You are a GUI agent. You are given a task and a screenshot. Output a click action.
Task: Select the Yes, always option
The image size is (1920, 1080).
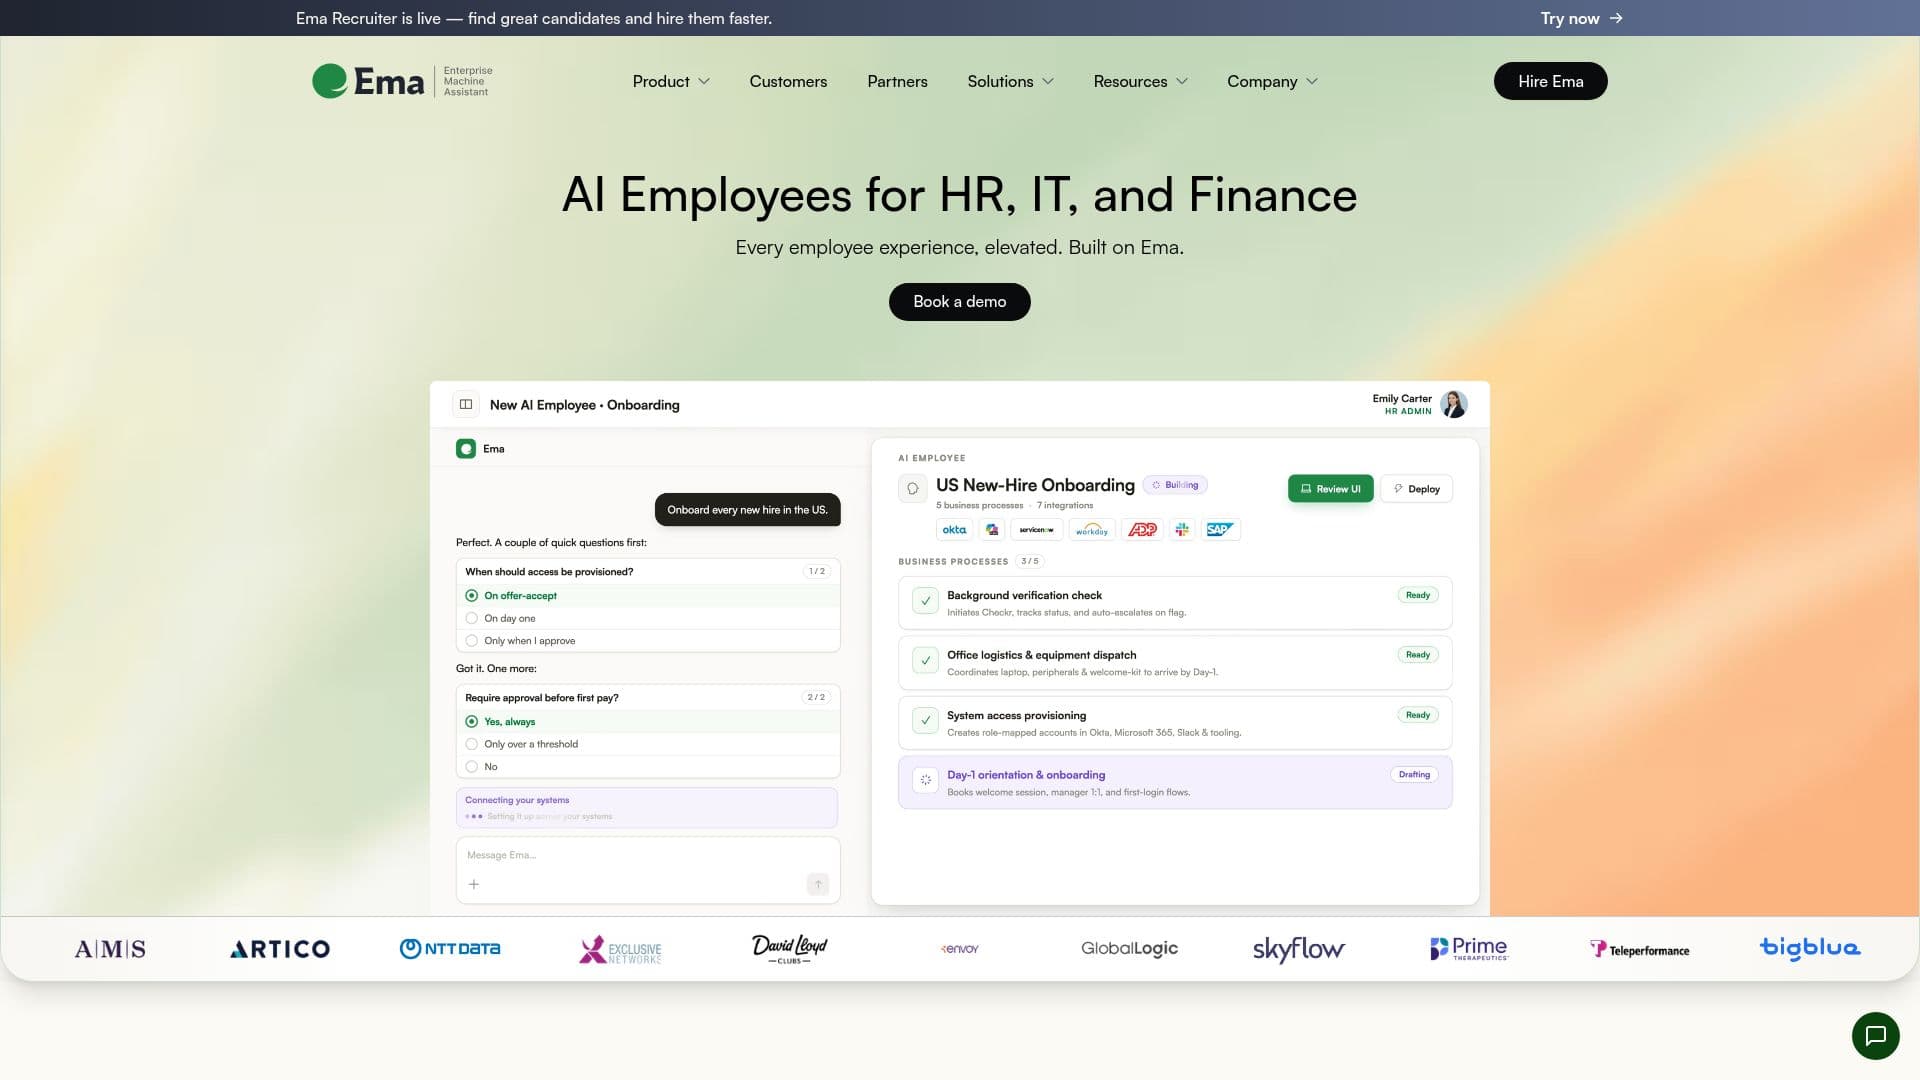648,721
